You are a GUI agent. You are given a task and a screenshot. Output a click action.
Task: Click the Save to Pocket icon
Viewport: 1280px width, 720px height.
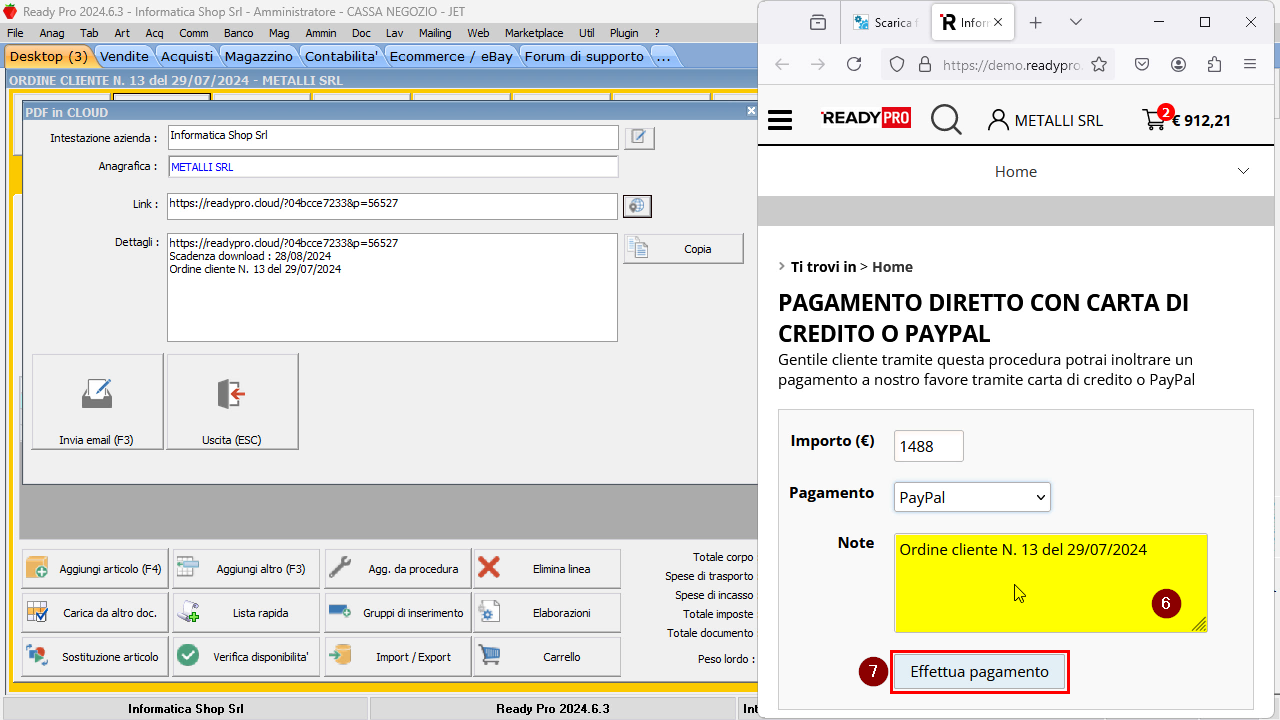[1142, 64]
